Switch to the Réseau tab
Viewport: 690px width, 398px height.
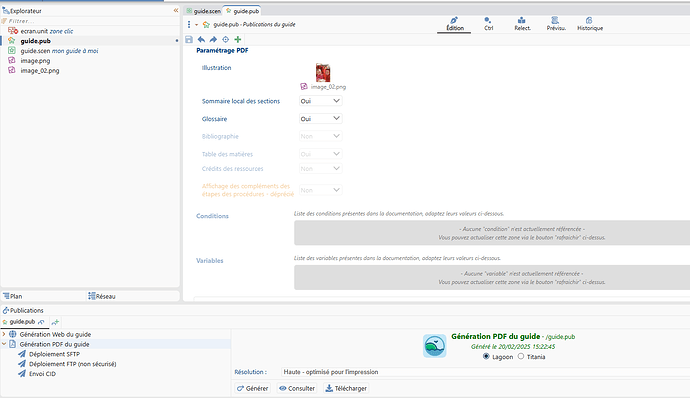pyautogui.click(x=102, y=296)
